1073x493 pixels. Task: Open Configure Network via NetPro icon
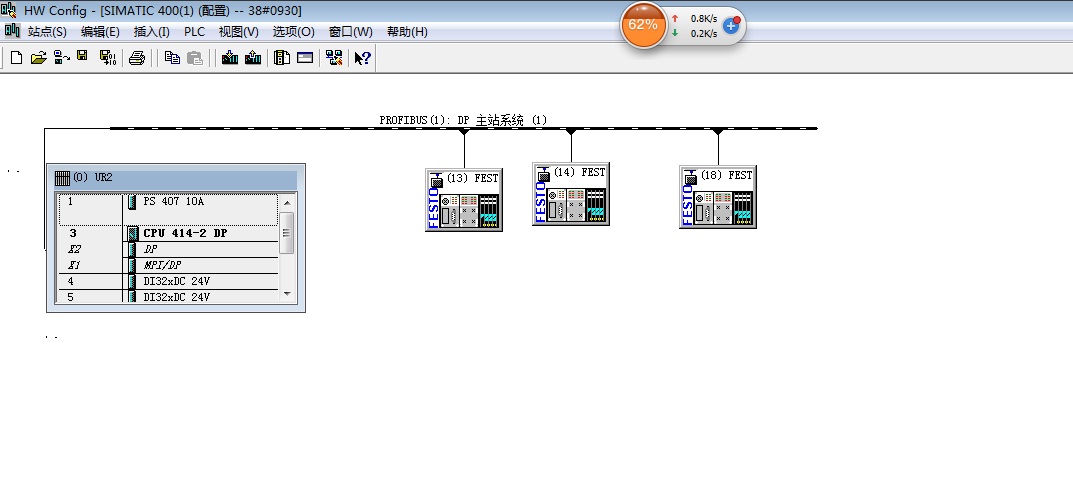pyautogui.click(x=334, y=58)
